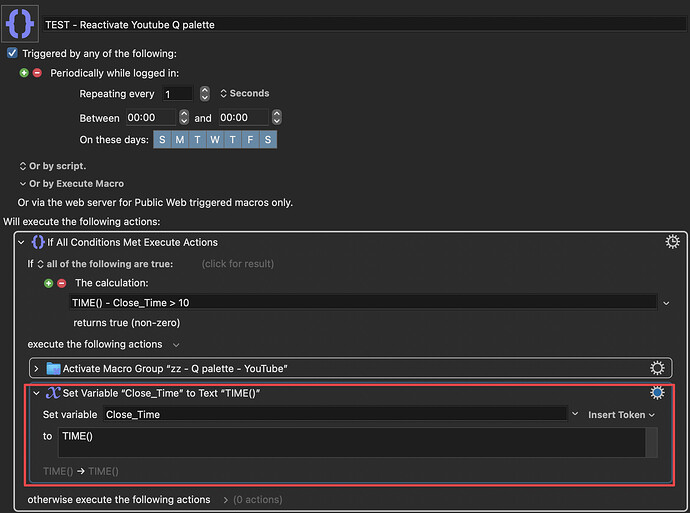Click the macro name text field

point(360,24)
